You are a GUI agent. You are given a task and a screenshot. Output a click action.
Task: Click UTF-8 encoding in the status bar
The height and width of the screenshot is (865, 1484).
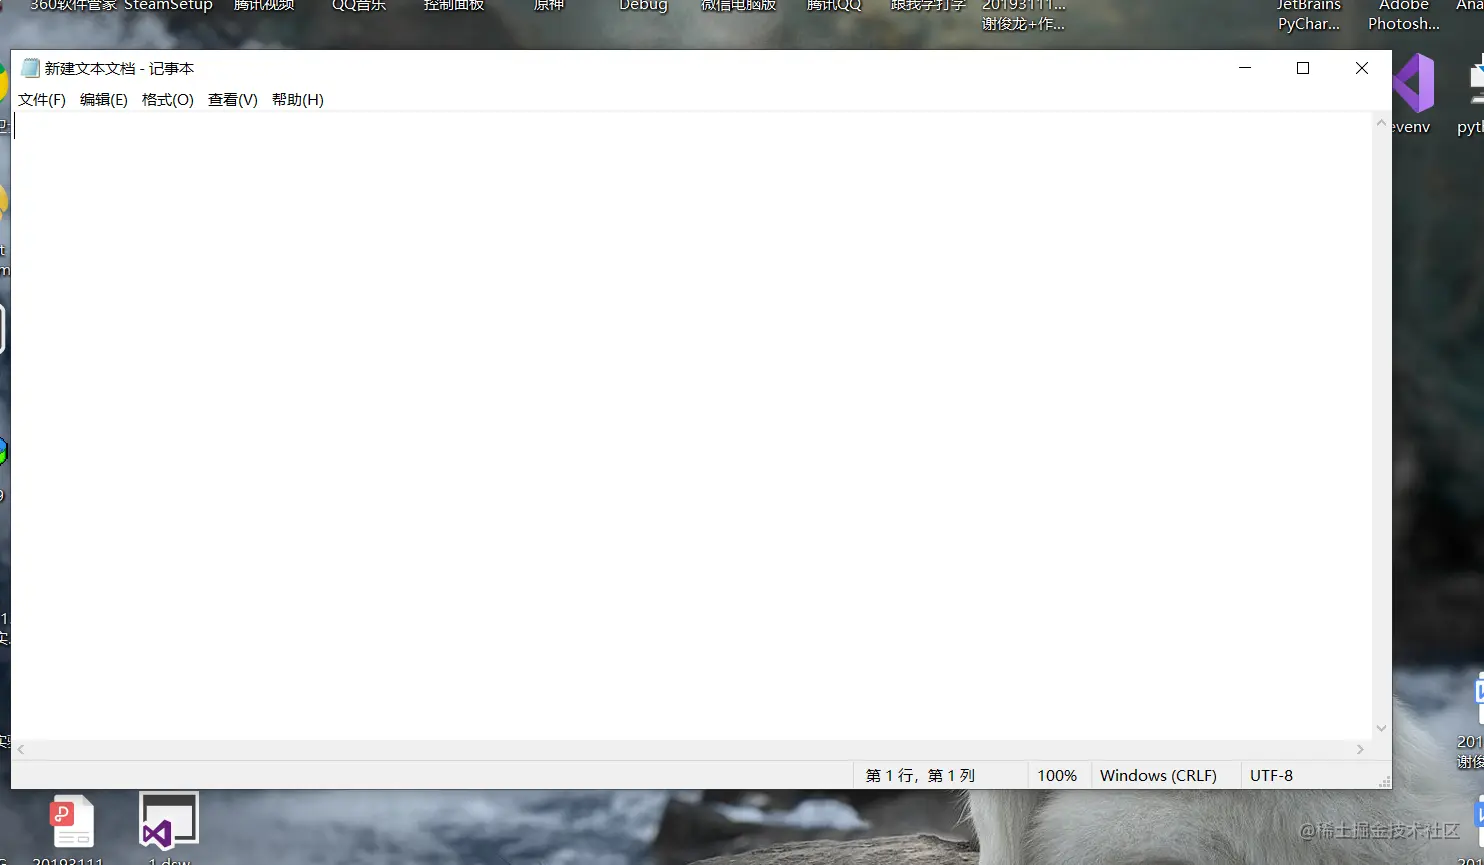point(1271,775)
